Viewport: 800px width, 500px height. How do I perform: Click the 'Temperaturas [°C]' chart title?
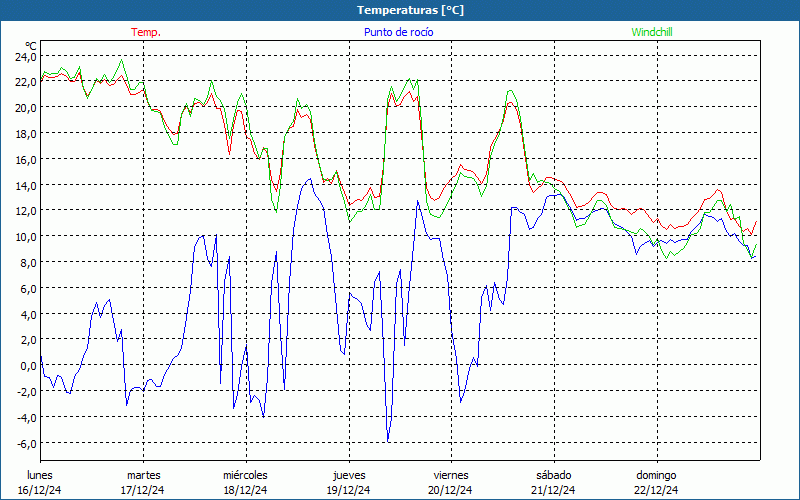(410, 10)
